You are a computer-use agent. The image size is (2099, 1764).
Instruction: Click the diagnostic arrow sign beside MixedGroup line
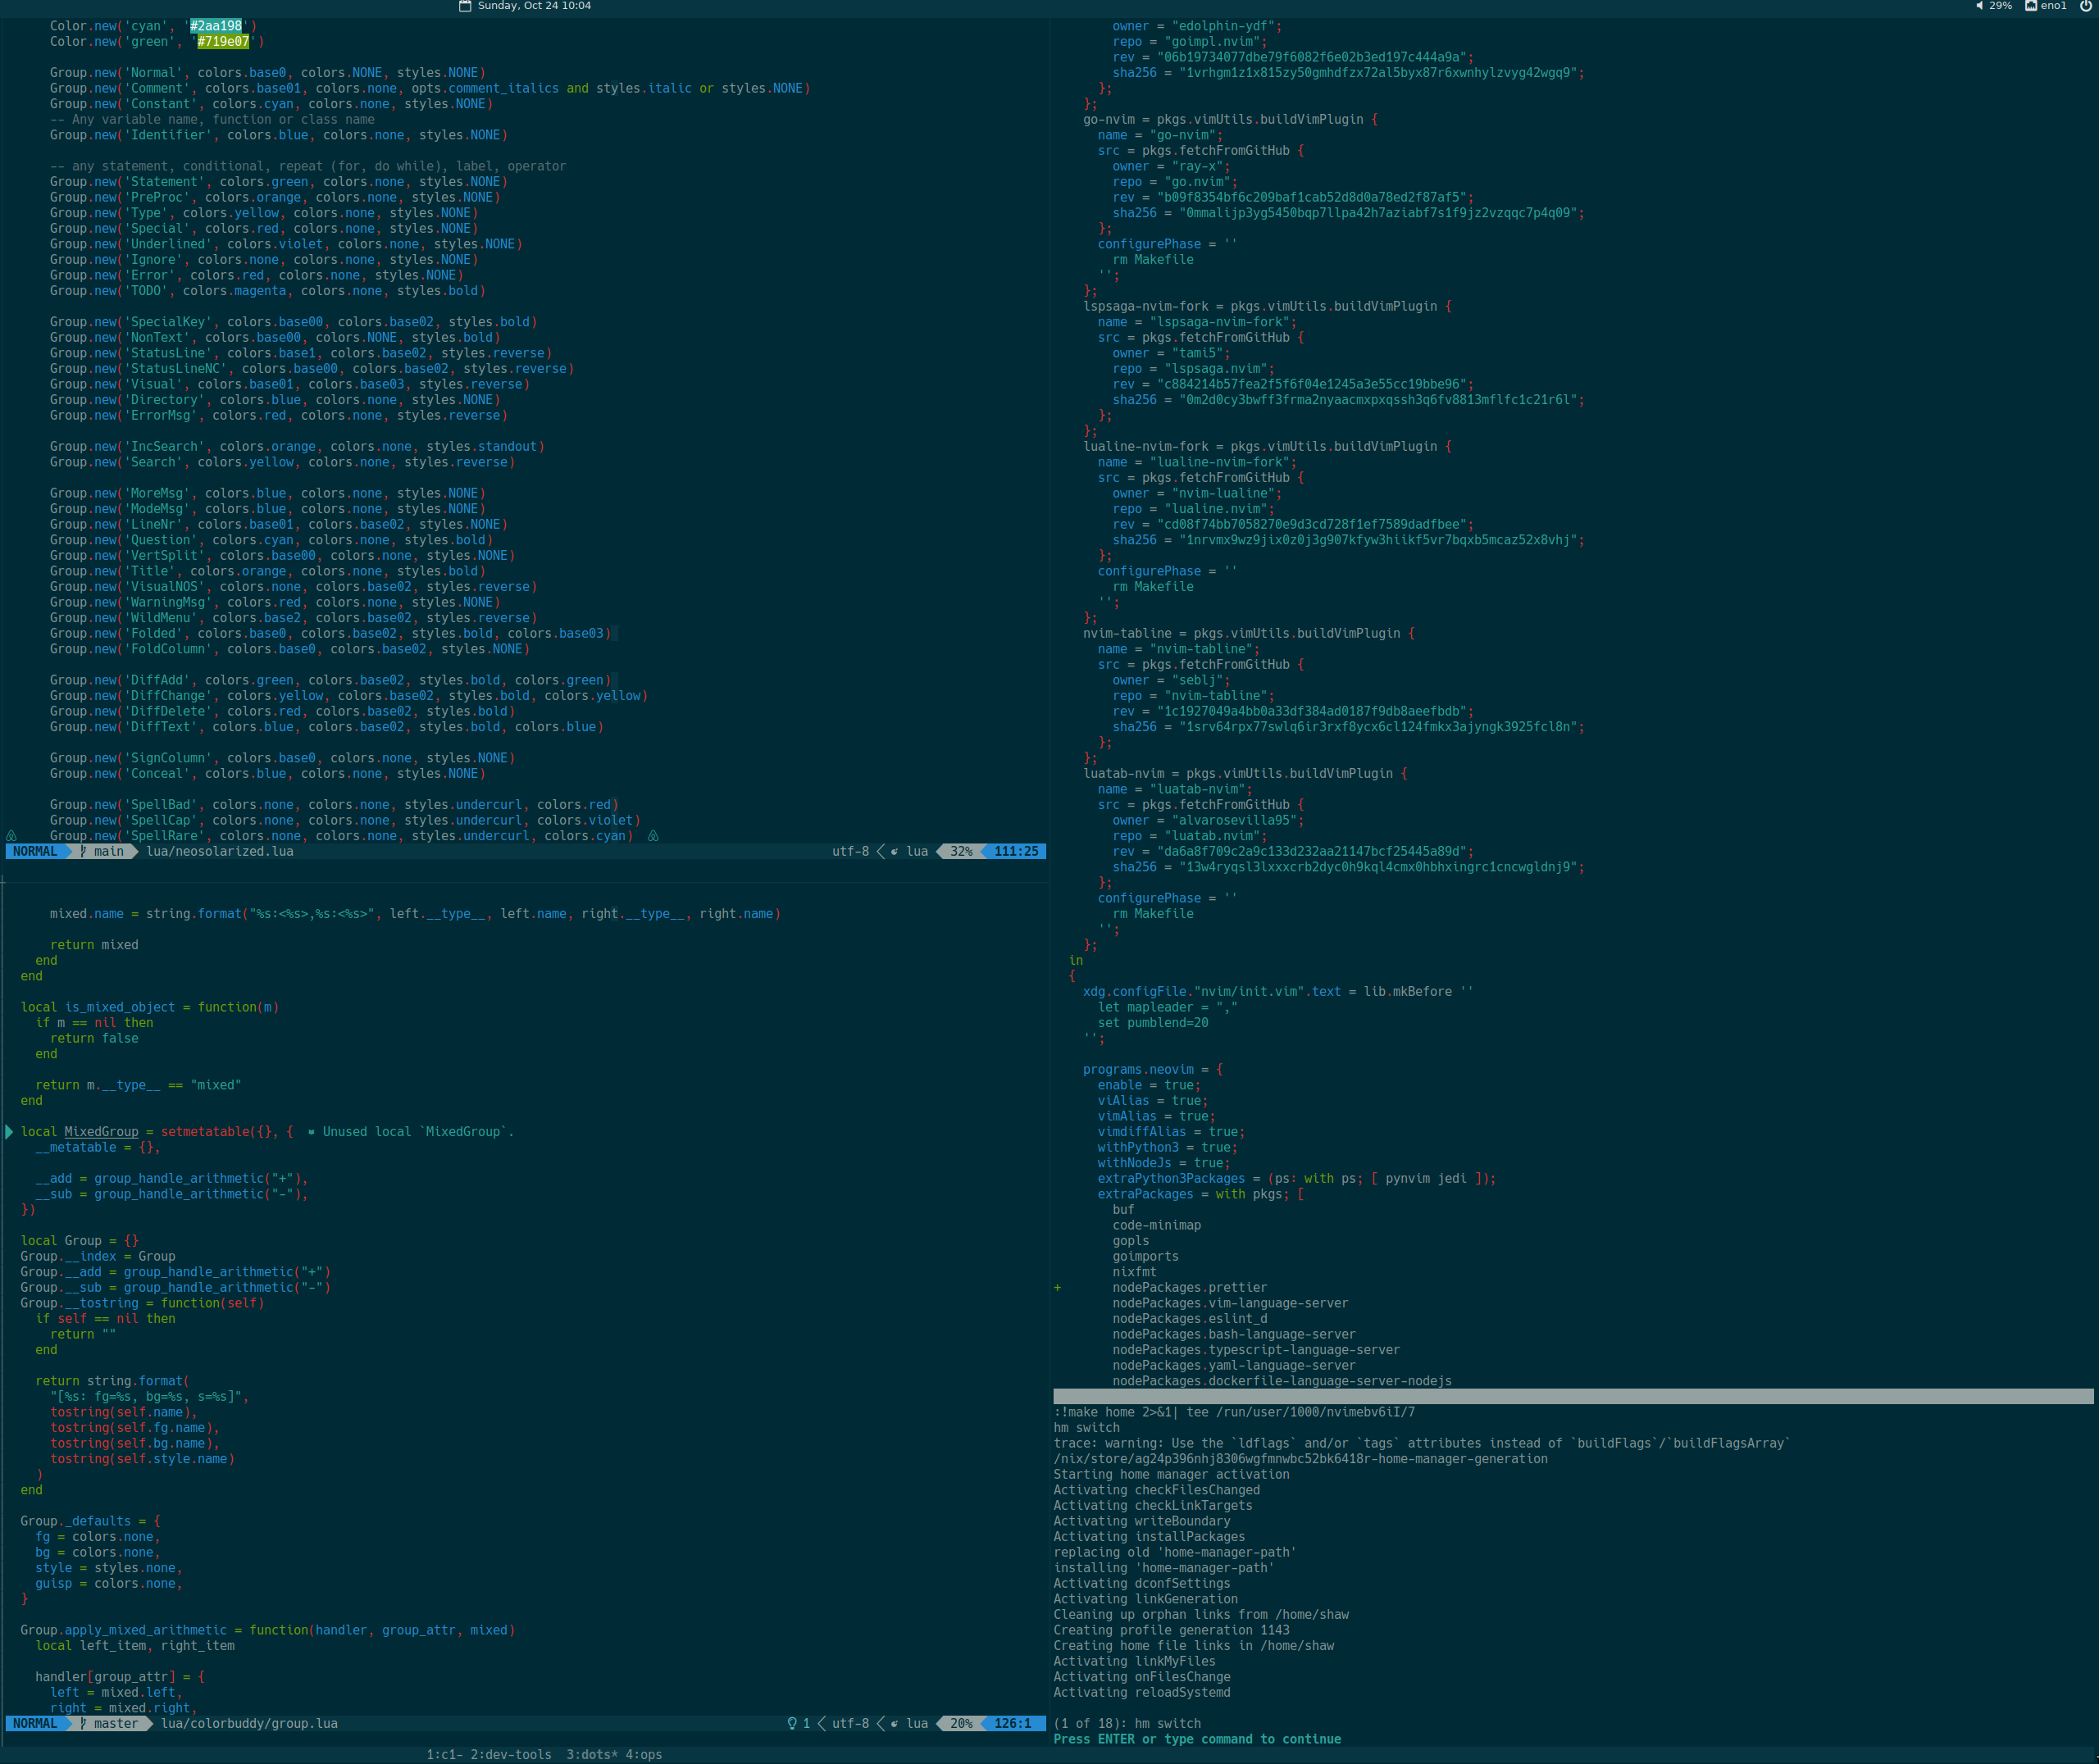pos(9,1131)
